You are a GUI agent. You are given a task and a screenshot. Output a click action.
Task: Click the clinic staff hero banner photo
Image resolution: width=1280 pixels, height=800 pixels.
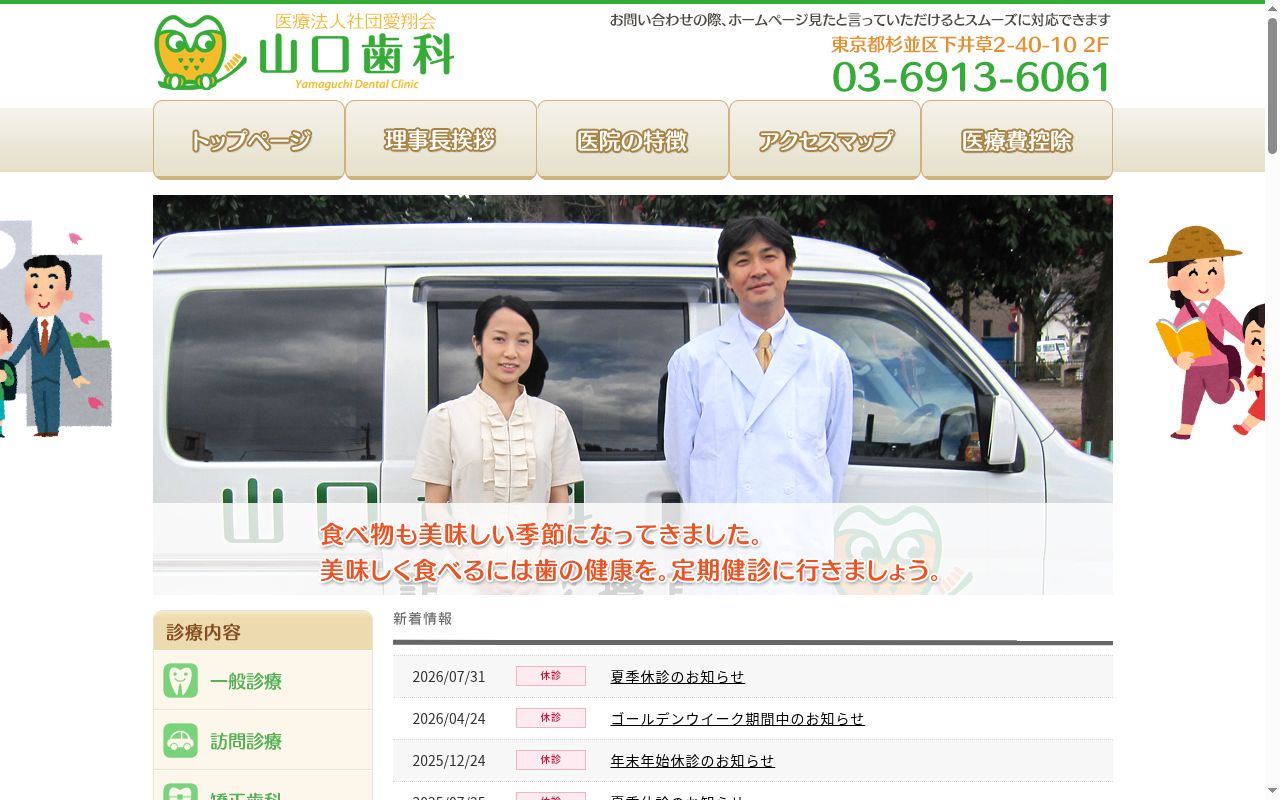click(633, 395)
